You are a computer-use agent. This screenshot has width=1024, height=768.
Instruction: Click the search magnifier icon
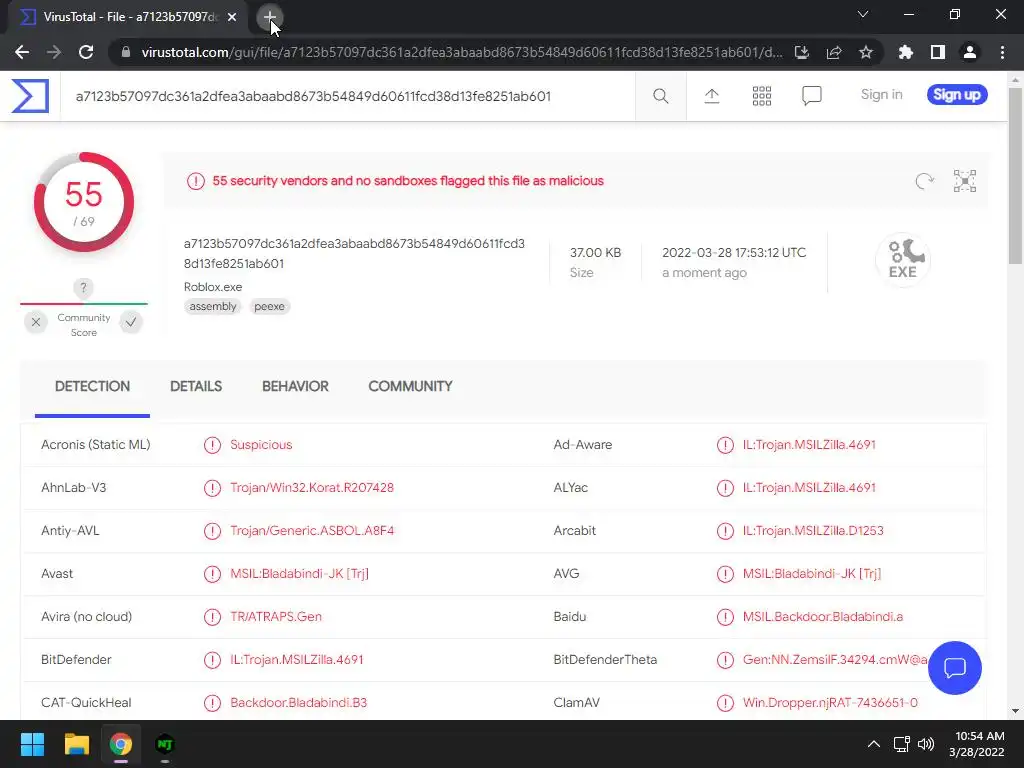pos(660,96)
